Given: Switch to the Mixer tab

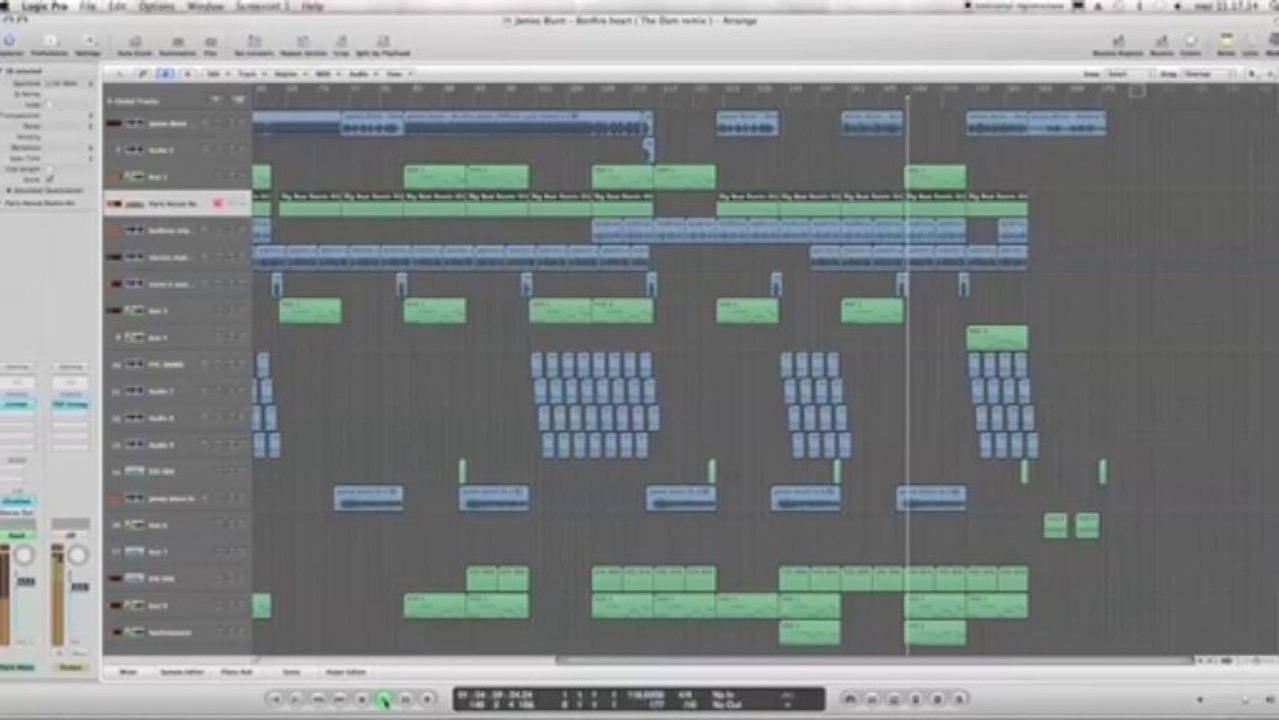Looking at the screenshot, I should [128, 672].
